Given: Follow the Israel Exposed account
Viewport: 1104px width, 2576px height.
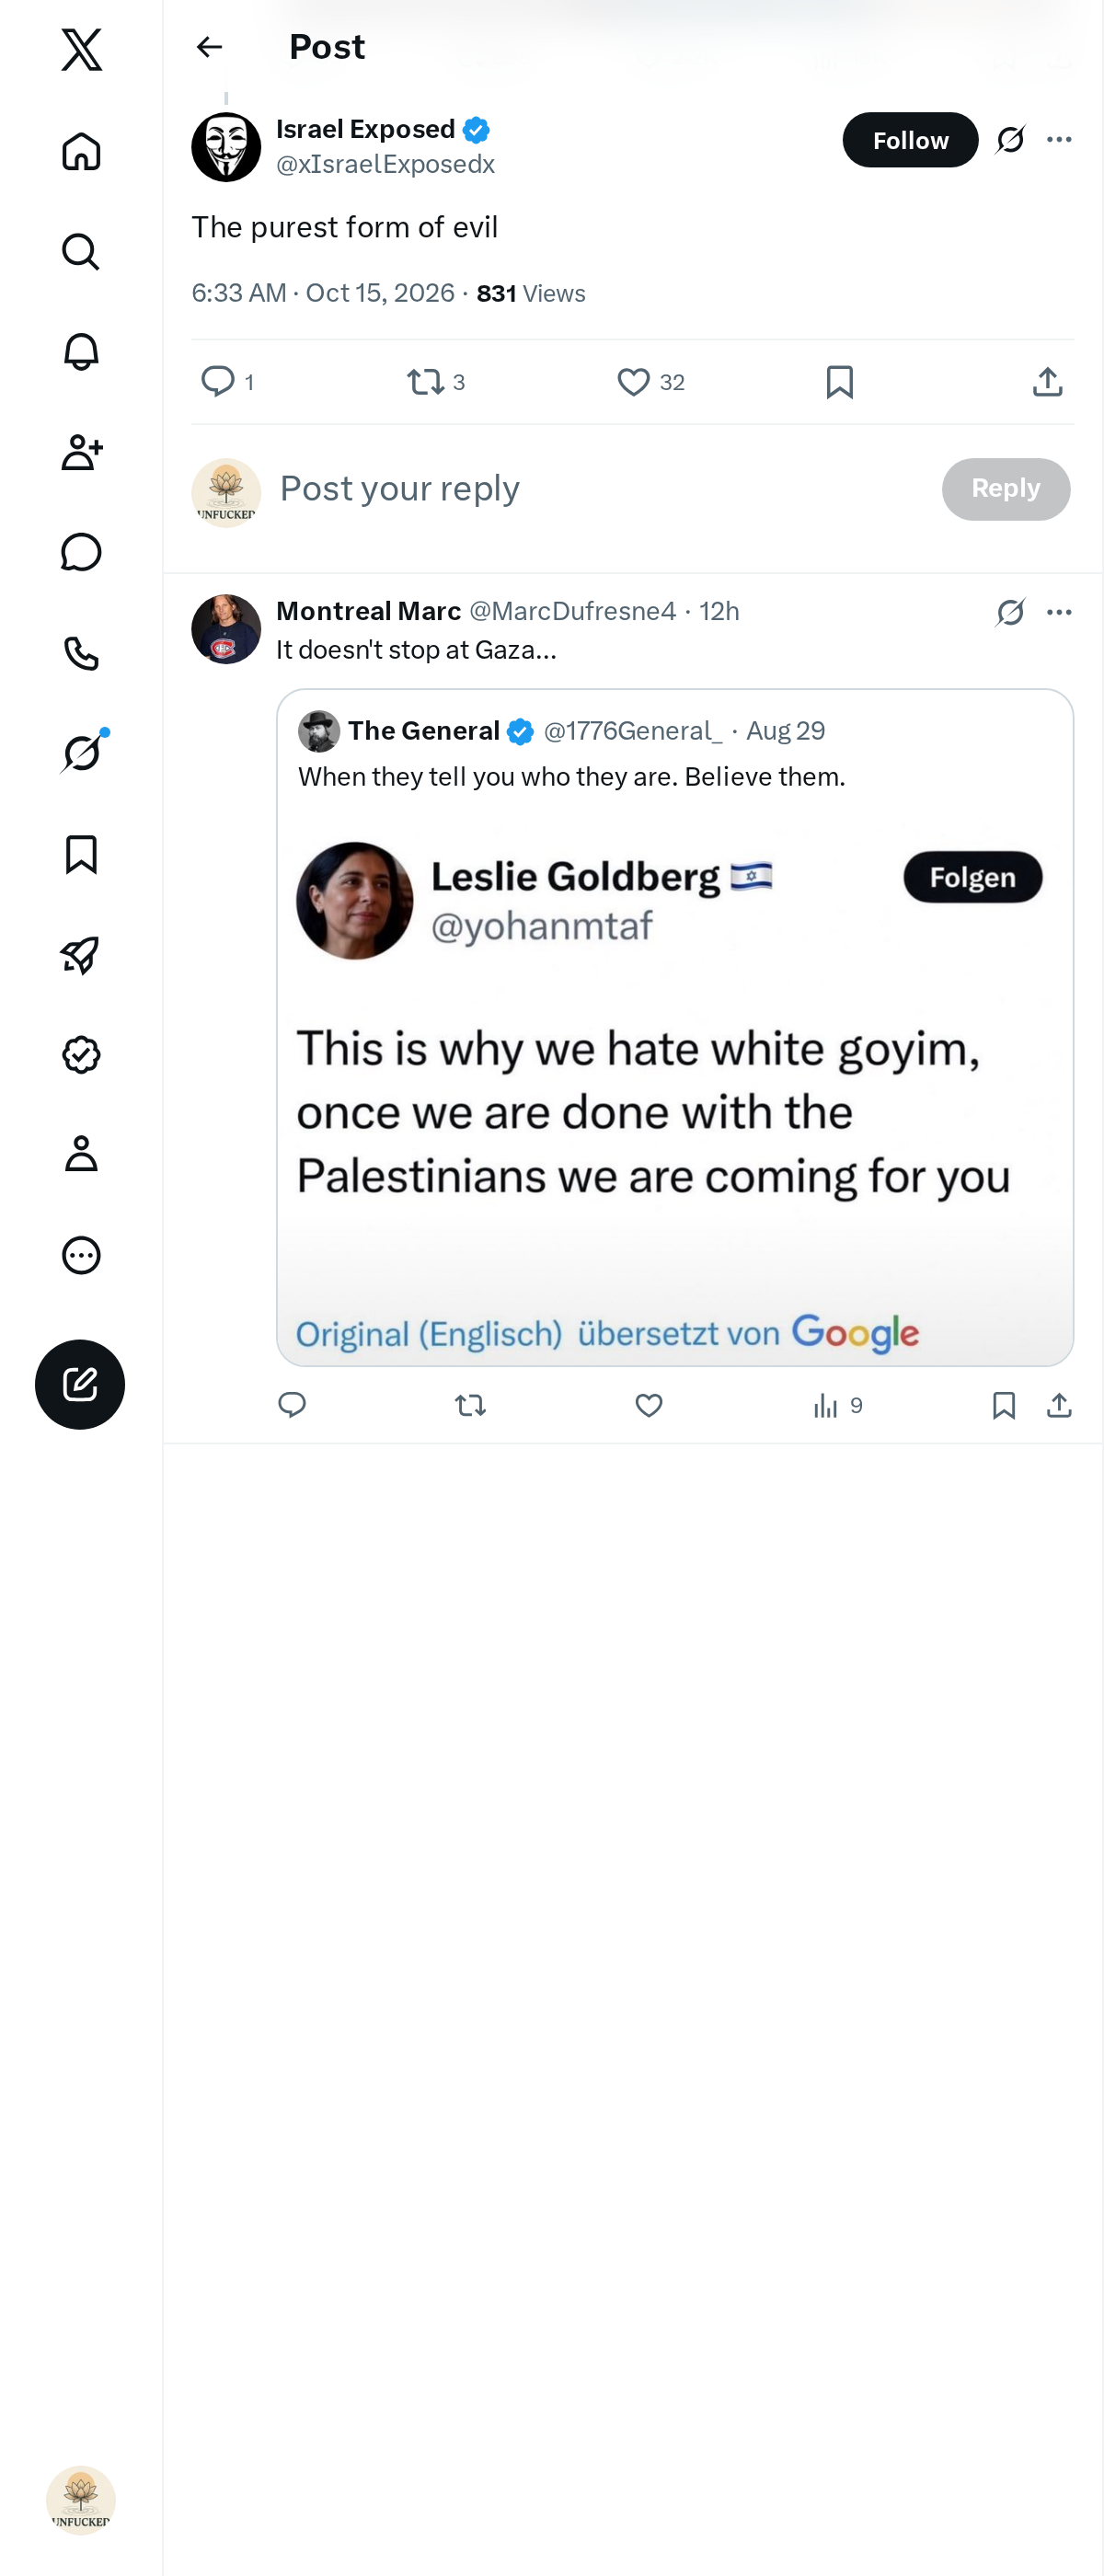Looking at the screenshot, I should point(910,140).
